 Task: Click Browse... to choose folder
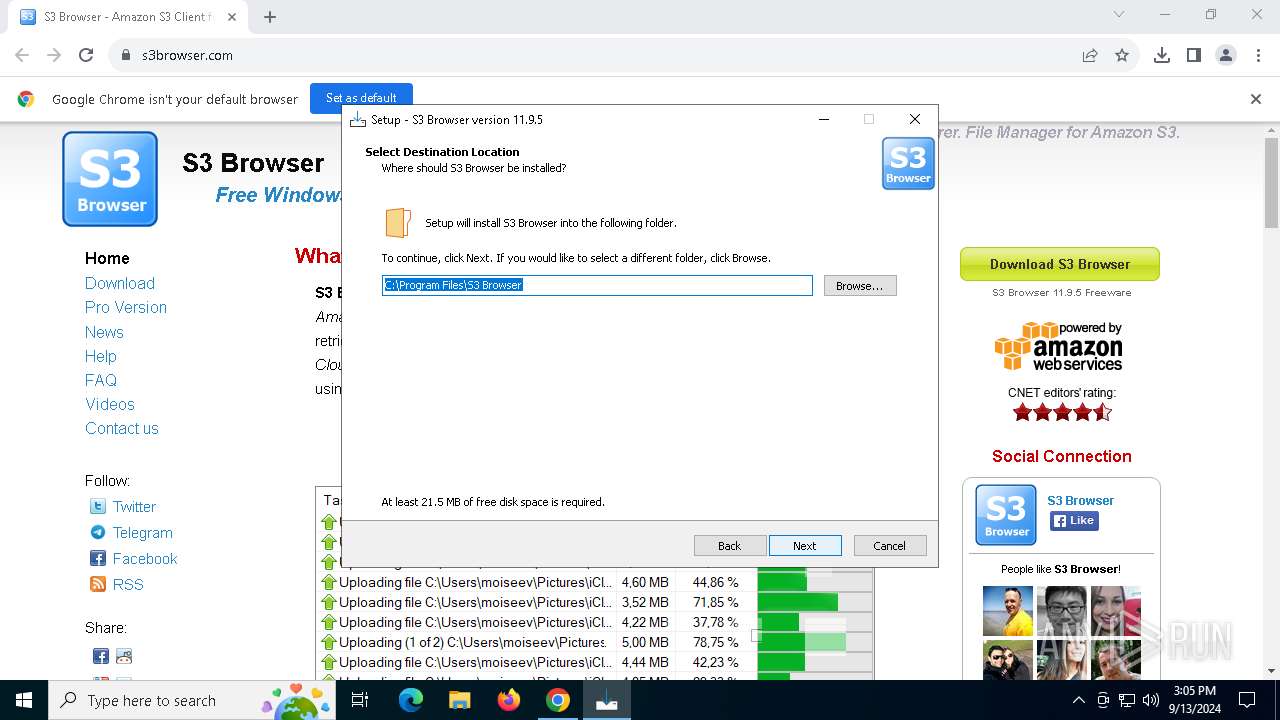pos(860,286)
